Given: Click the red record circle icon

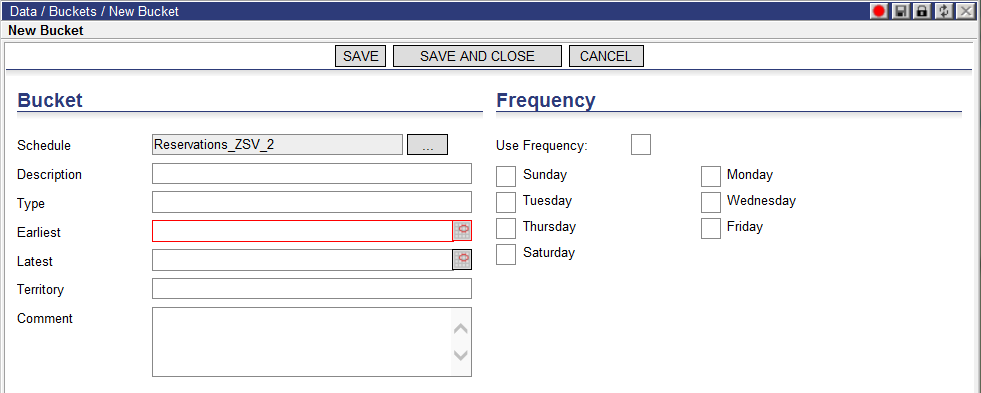Looking at the screenshot, I should pyautogui.click(x=880, y=11).
